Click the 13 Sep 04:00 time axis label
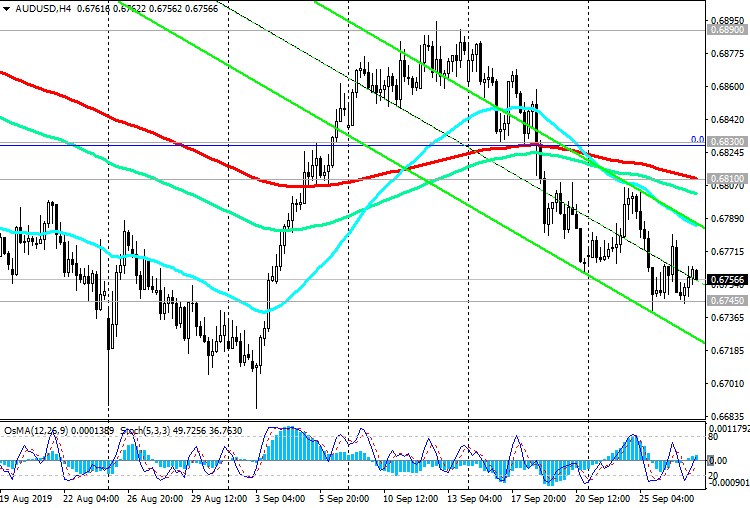This screenshot has height=508, width=750. click(x=474, y=498)
